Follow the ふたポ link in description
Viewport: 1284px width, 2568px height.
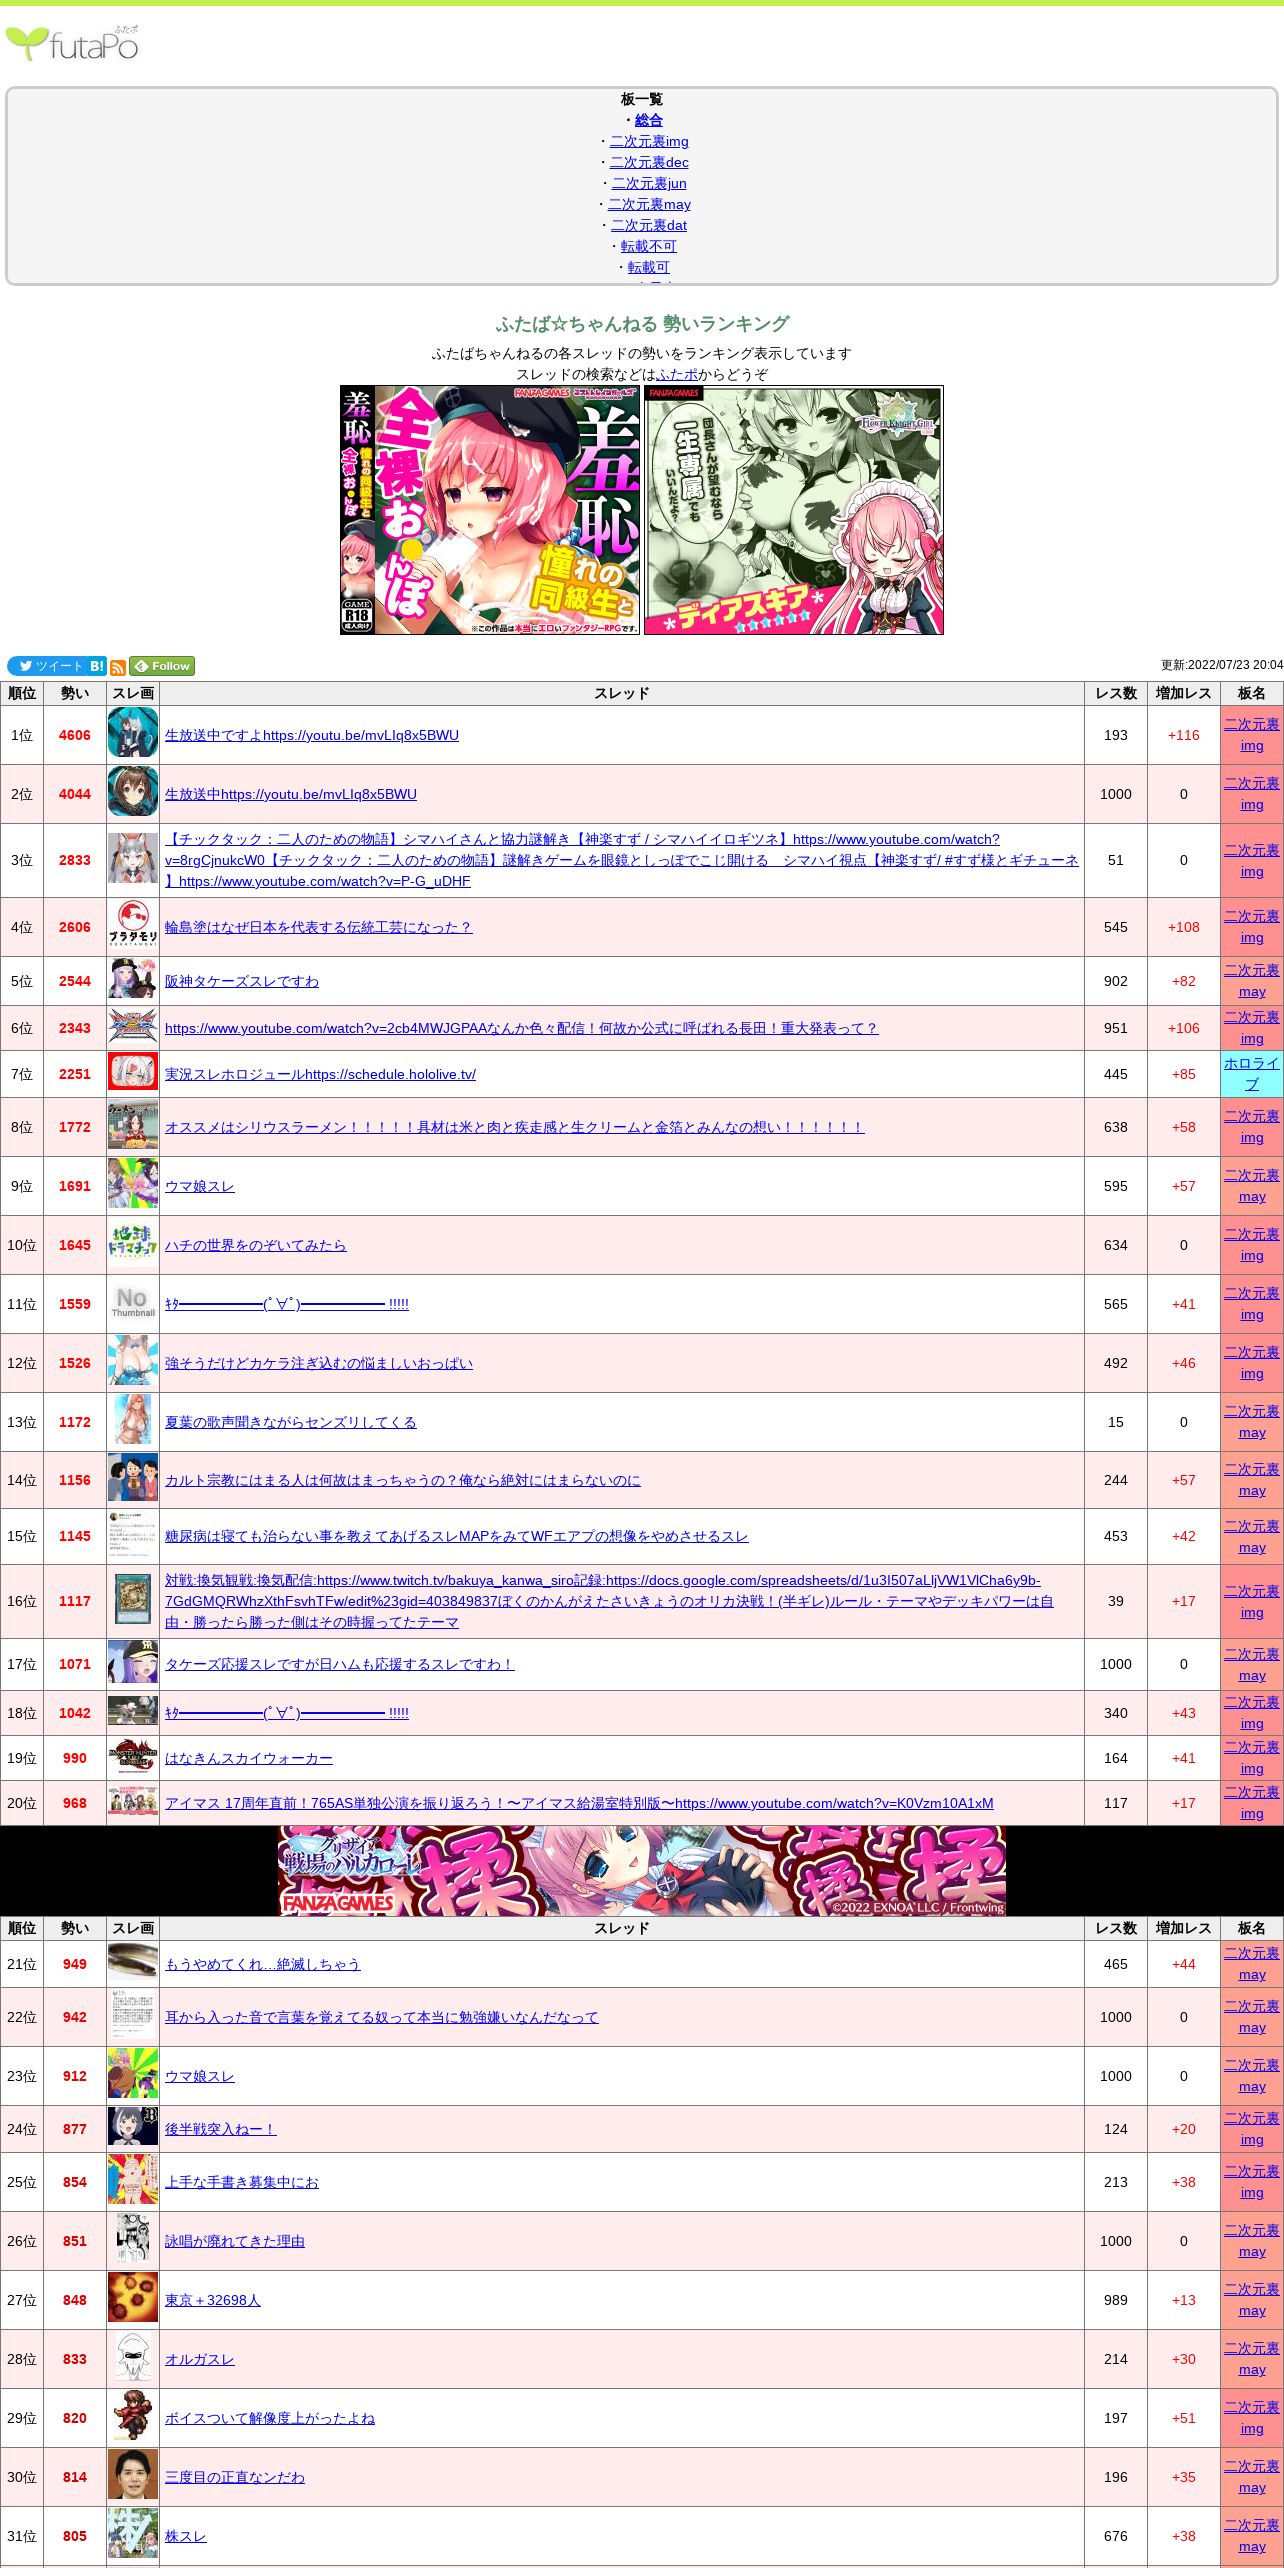[677, 374]
